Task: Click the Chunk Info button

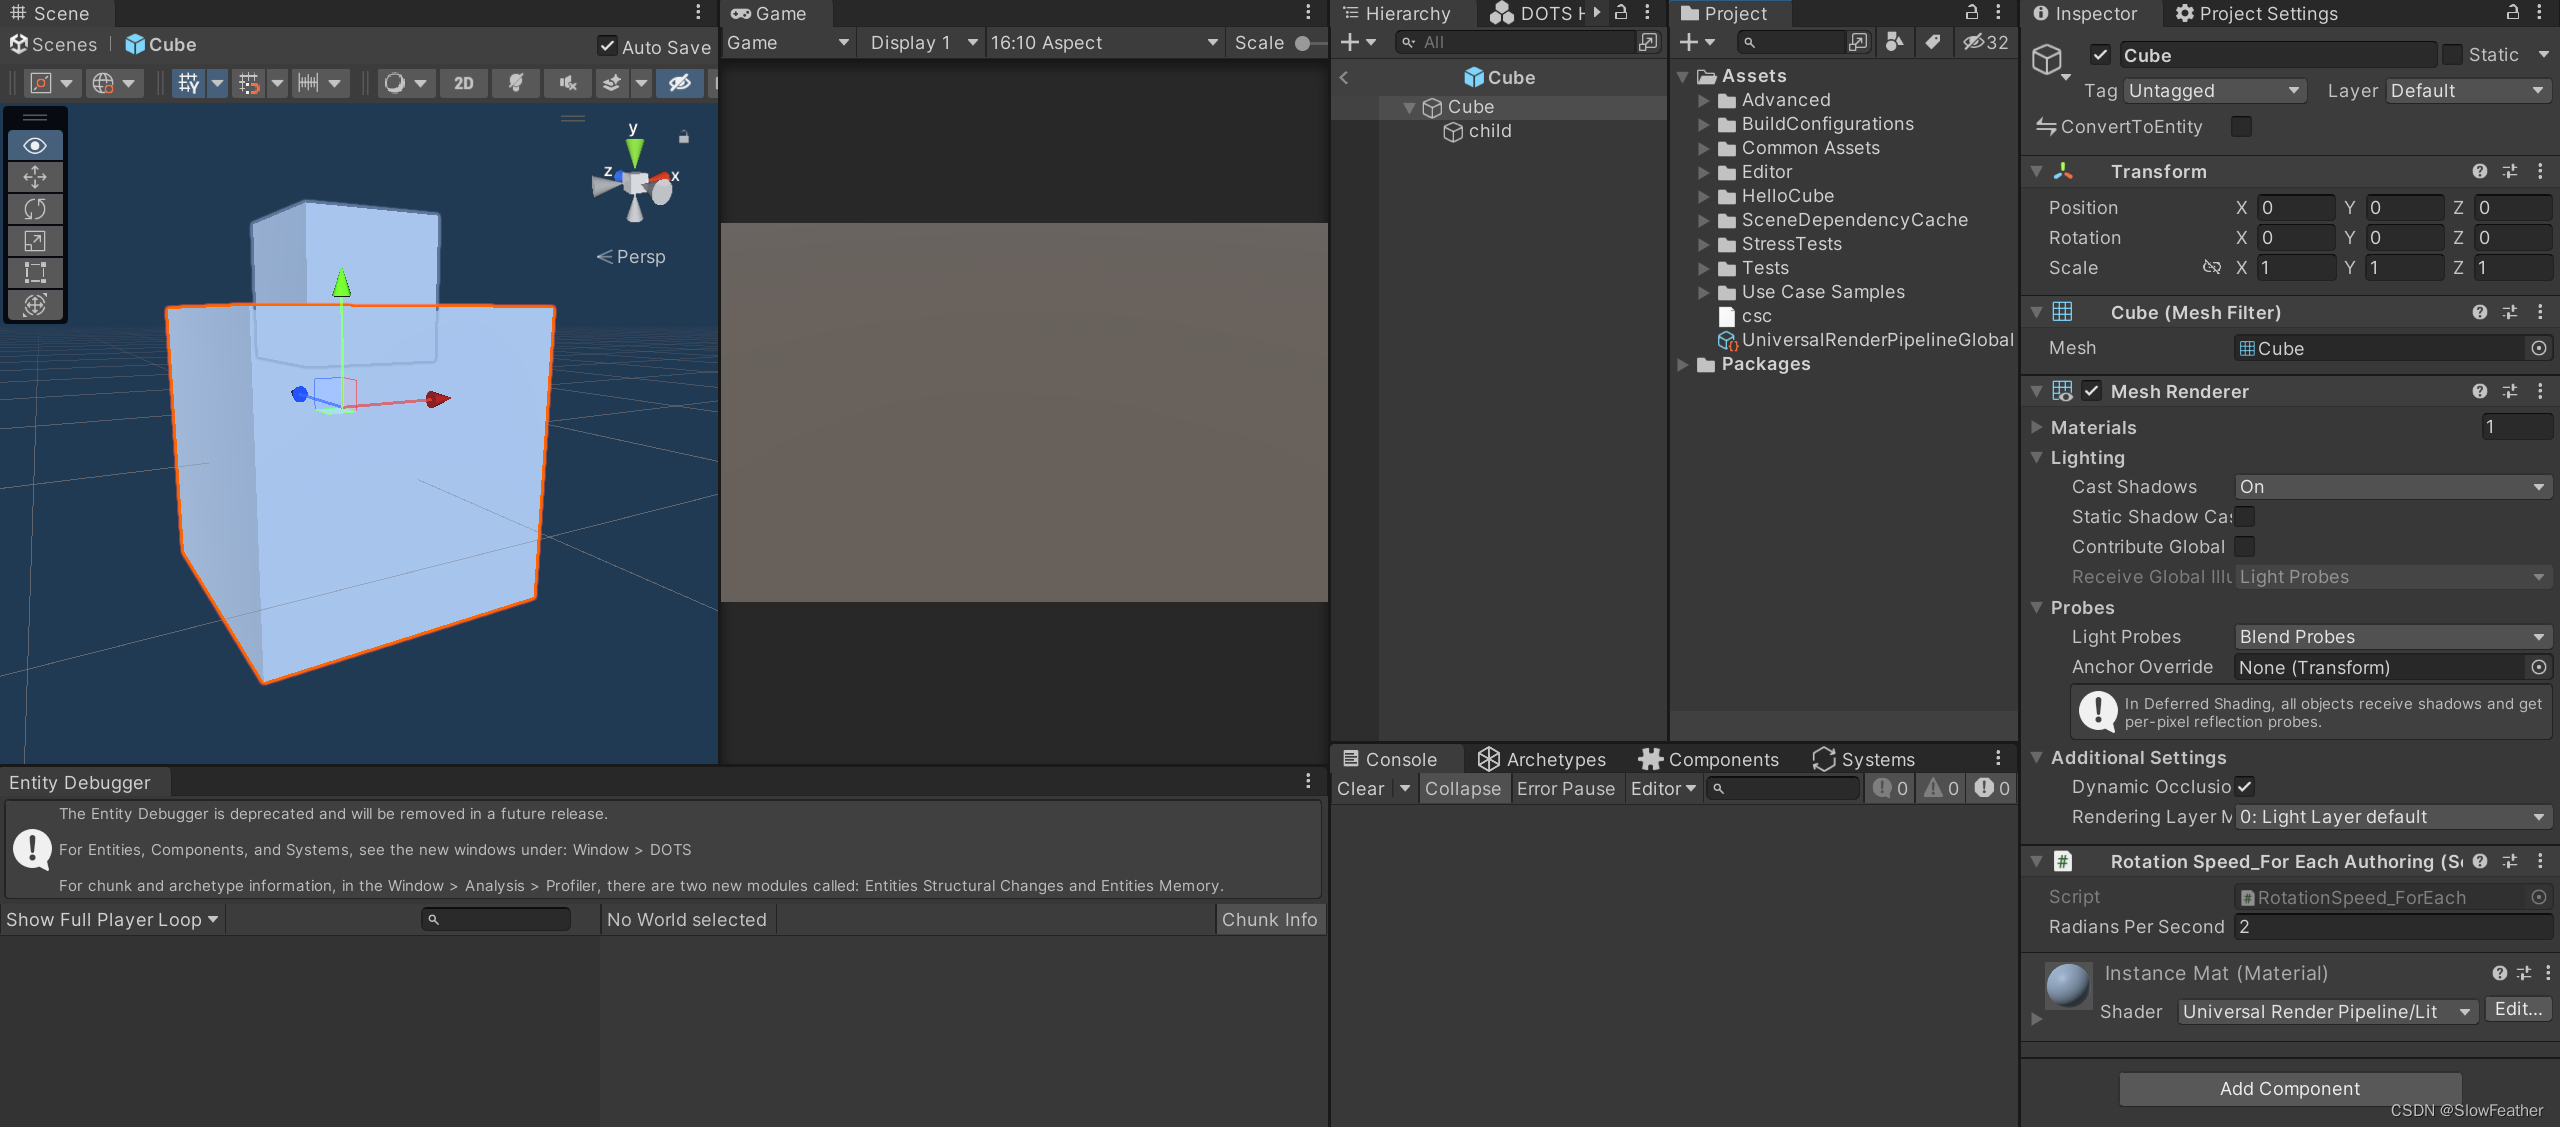Action: click(x=1269, y=920)
